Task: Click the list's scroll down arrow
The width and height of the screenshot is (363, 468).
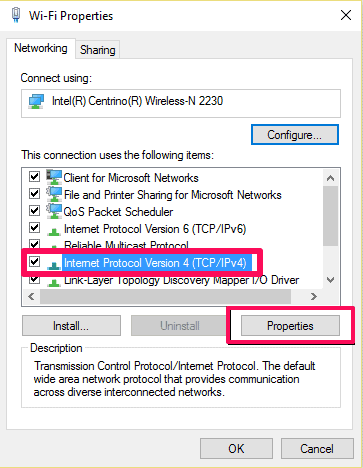Action: point(330,280)
